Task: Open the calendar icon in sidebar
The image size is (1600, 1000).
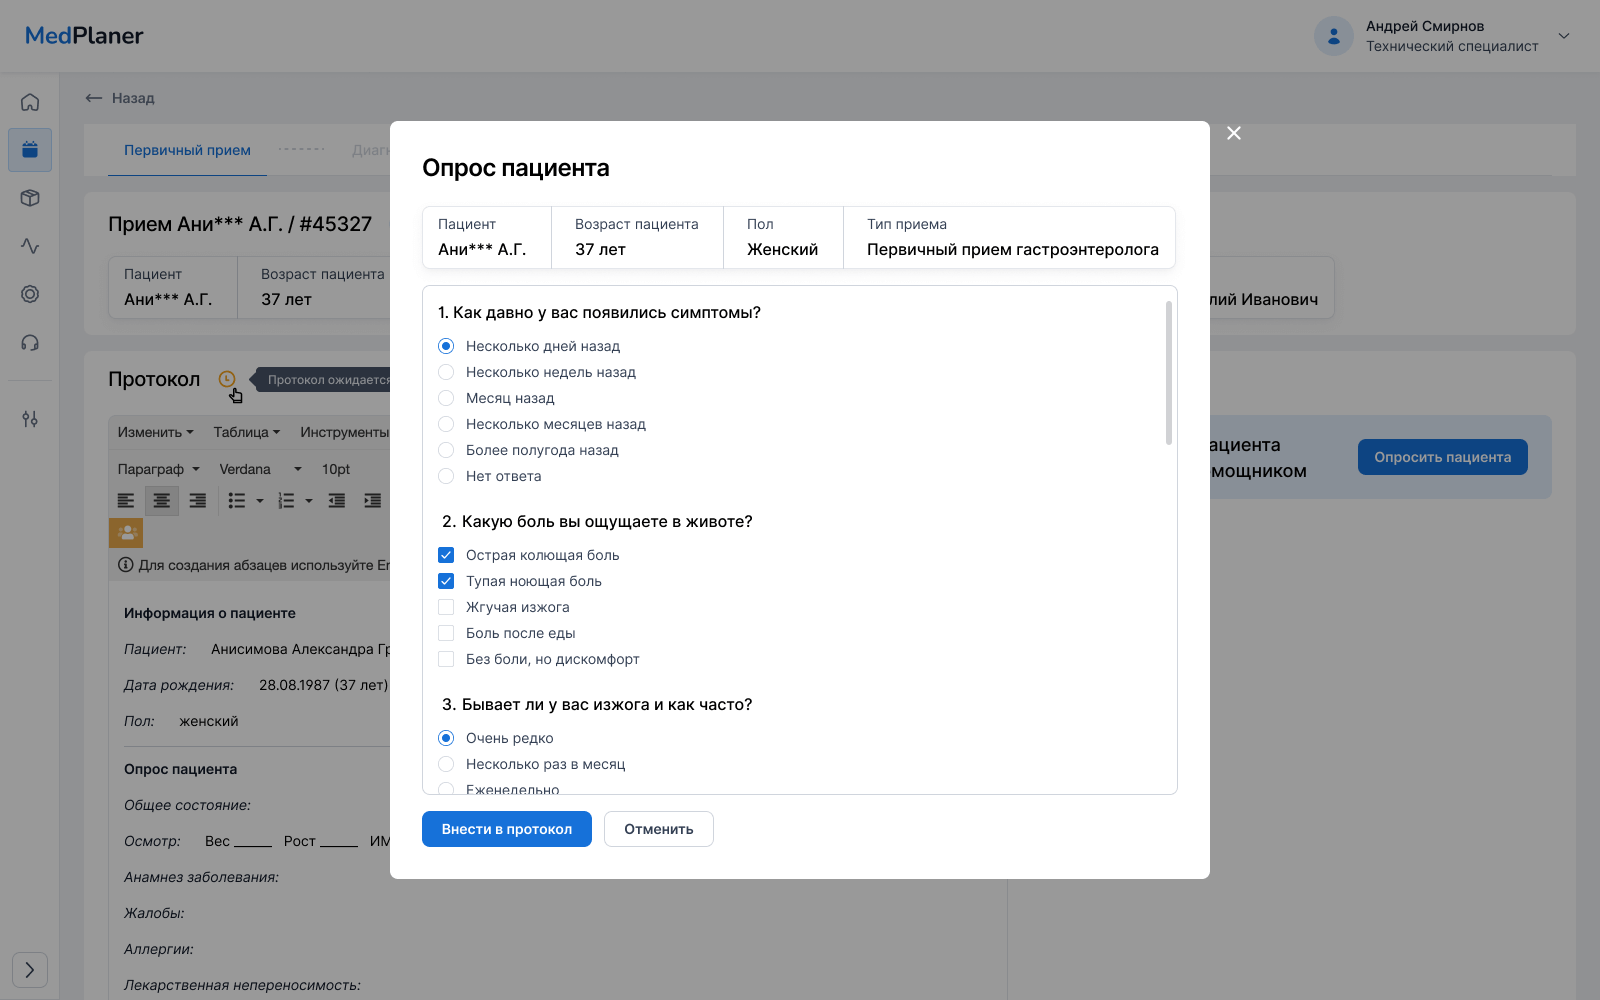Action: (30, 150)
